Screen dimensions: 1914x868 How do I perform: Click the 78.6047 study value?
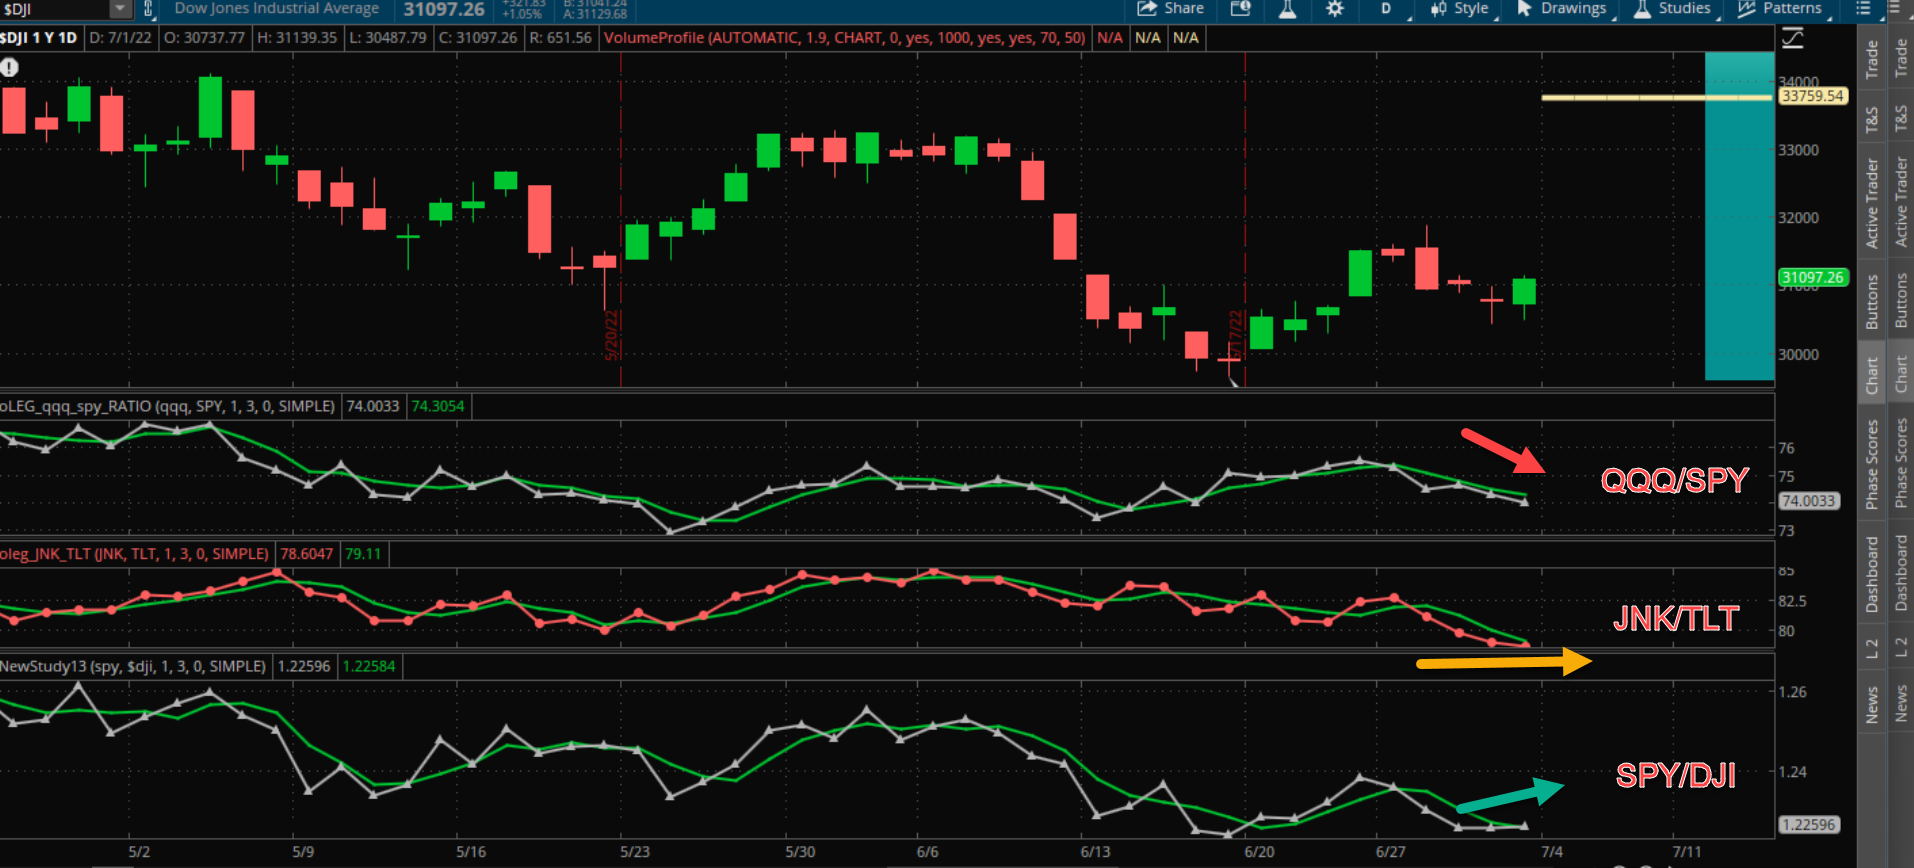coord(306,554)
